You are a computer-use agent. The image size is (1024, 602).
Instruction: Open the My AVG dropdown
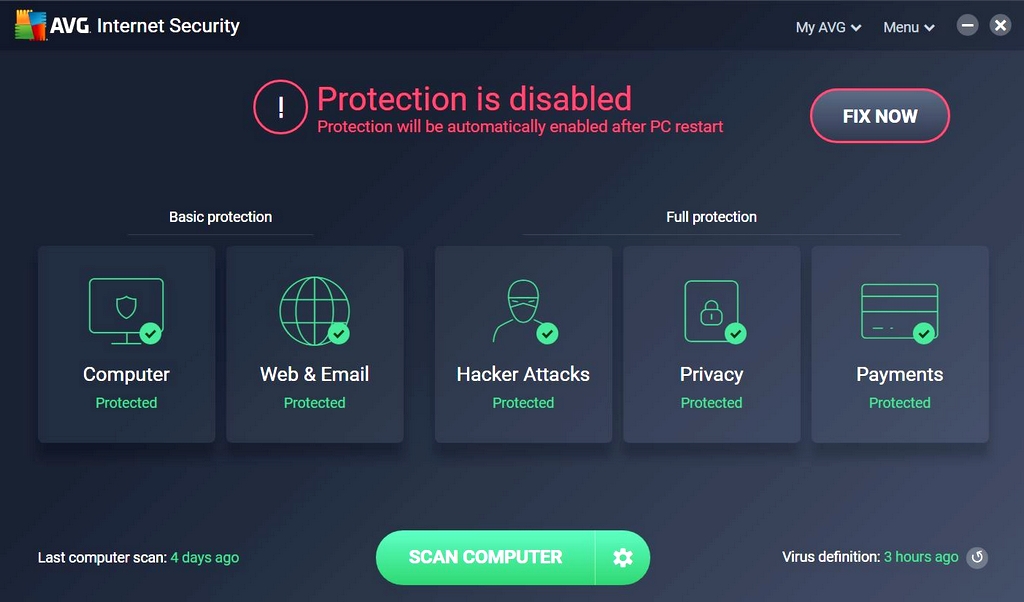pos(827,27)
